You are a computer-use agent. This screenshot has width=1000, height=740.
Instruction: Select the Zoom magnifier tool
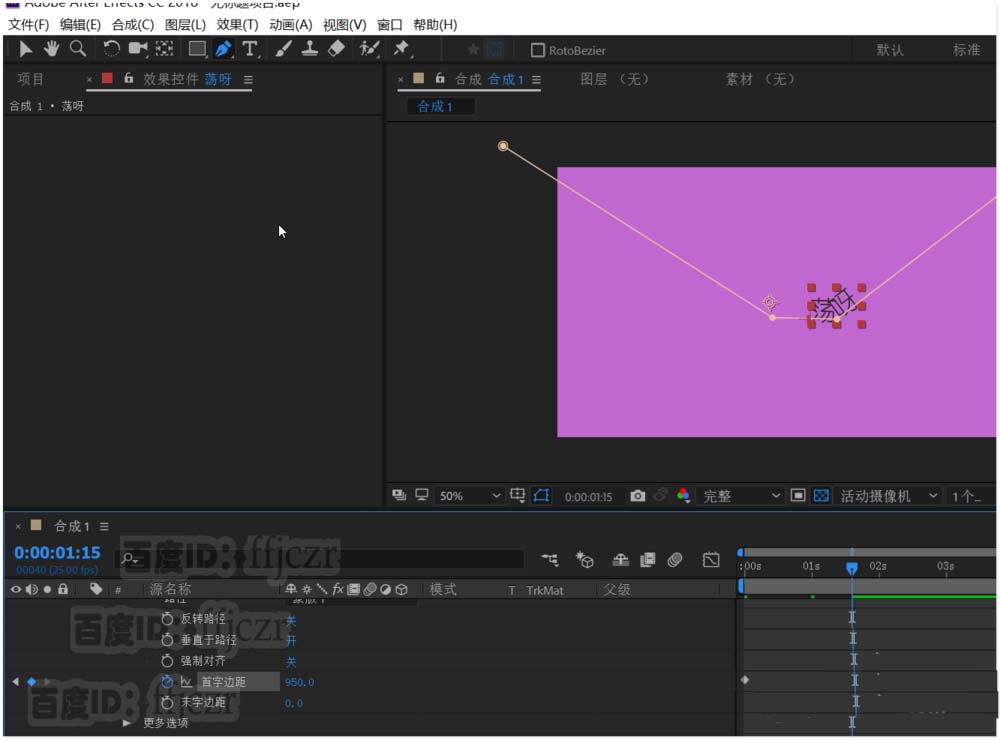78,49
